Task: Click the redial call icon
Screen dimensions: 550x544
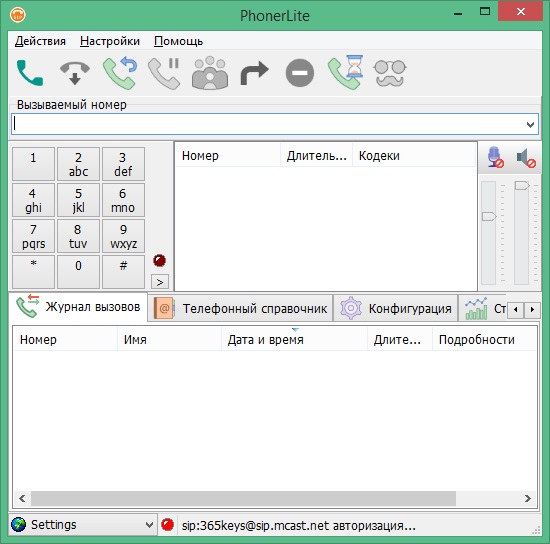Action: [120, 73]
